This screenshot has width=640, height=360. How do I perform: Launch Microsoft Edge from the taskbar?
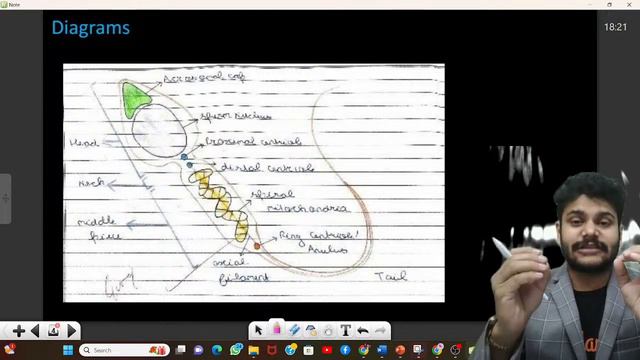217,350
